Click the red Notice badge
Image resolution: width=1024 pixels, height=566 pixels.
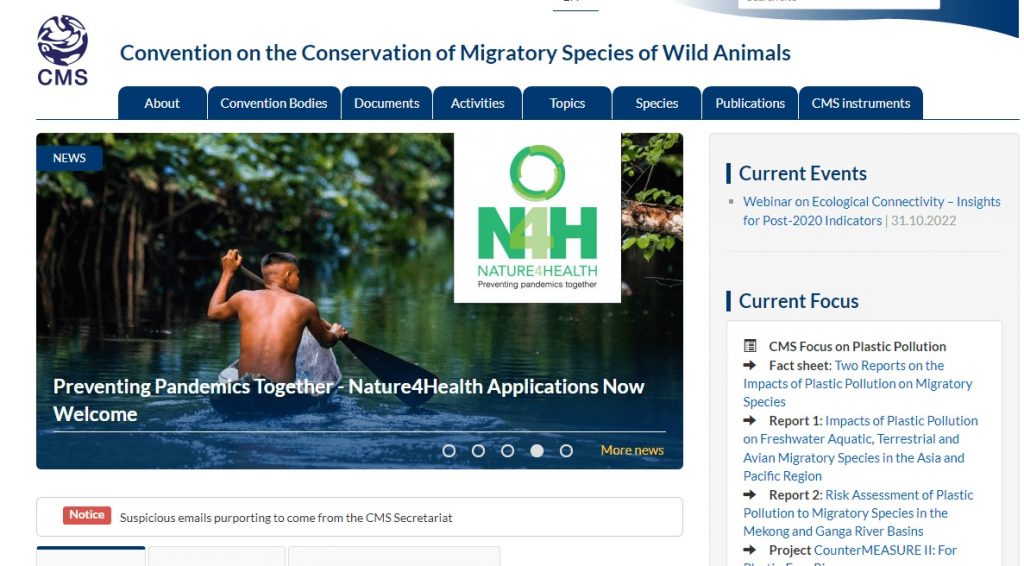[86, 515]
